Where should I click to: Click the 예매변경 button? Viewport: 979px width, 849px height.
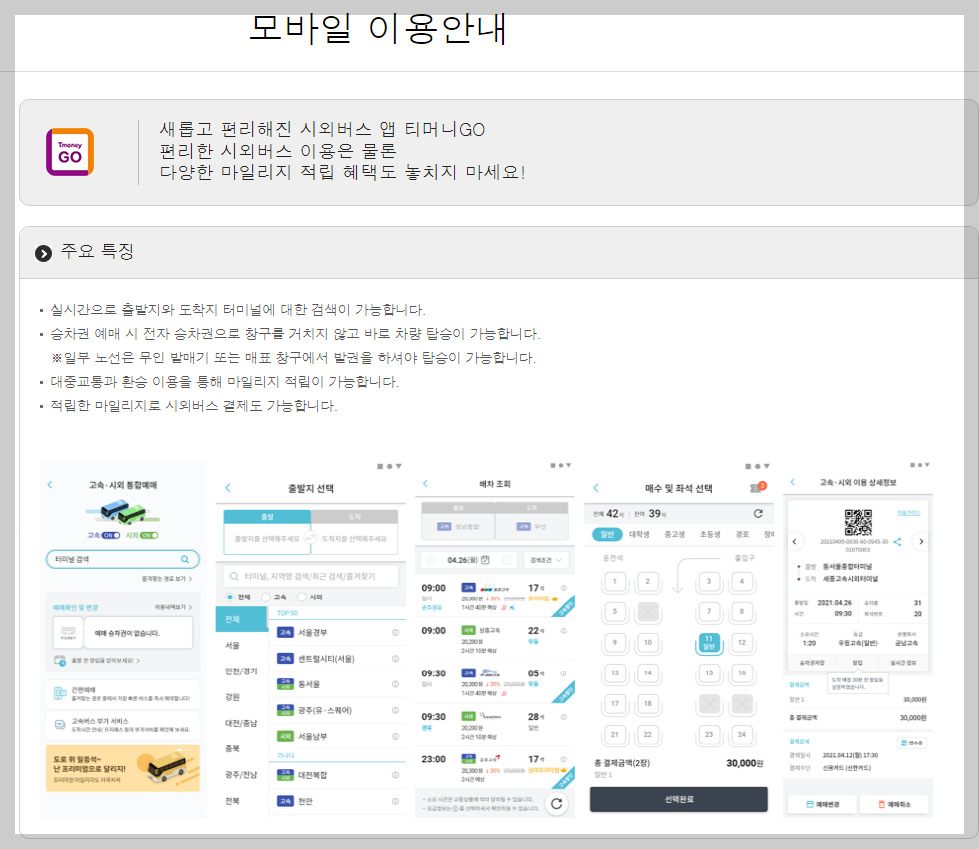point(822,804)
